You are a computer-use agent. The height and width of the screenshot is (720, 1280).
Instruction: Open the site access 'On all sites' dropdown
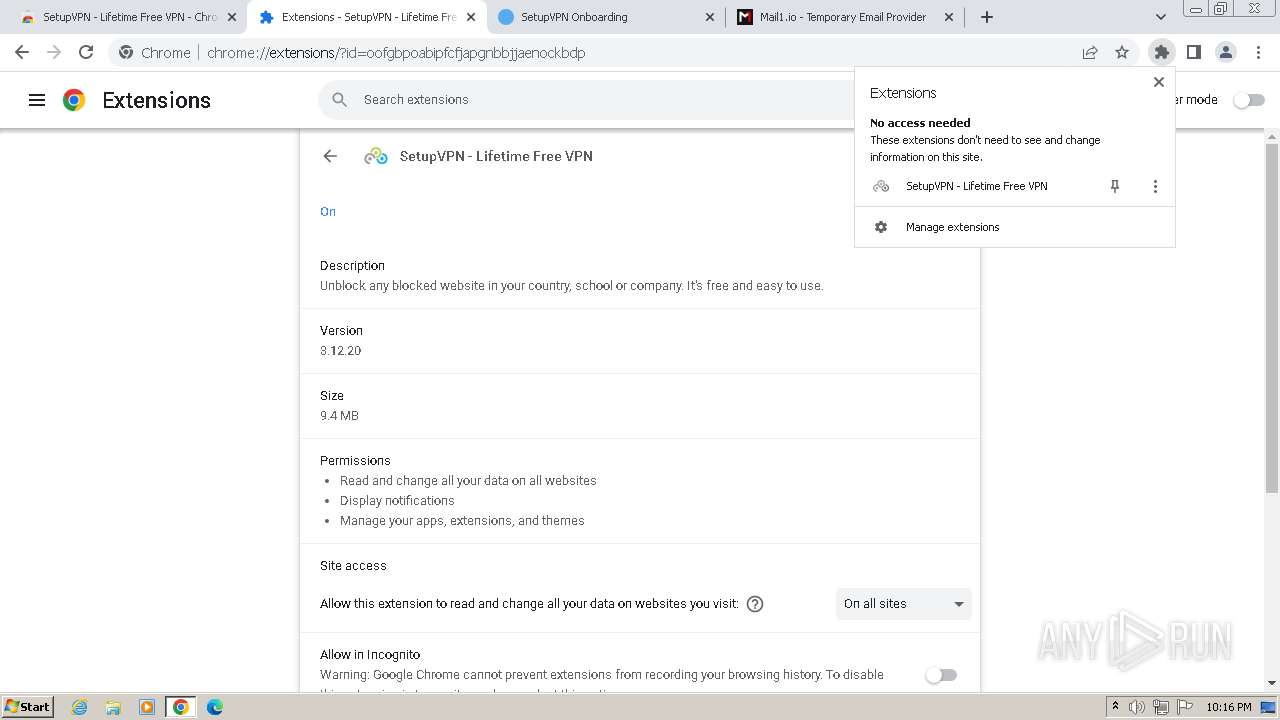click(904, 604)
